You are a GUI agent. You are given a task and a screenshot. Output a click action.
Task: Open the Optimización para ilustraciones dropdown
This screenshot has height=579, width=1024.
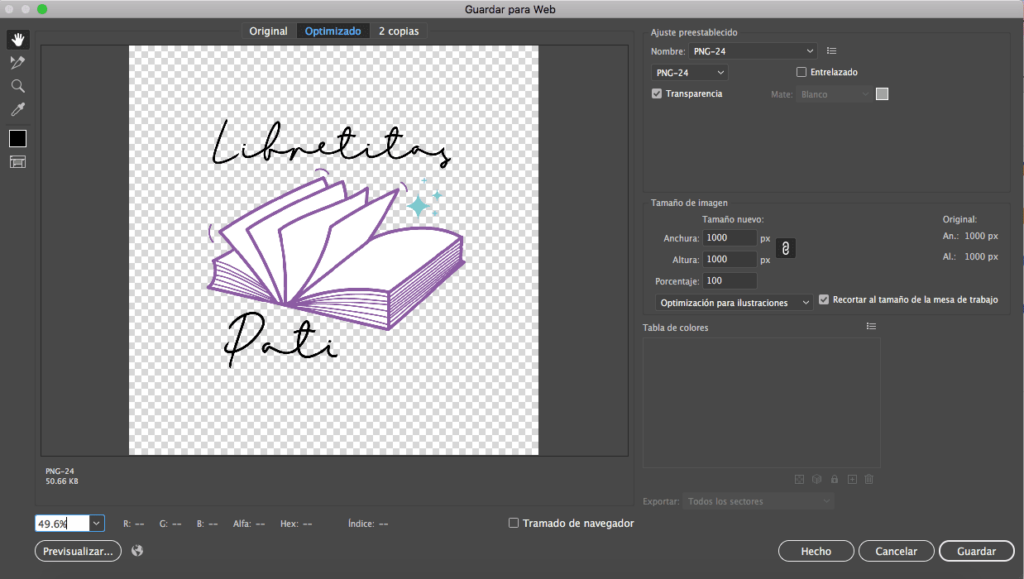pos(733,301)
